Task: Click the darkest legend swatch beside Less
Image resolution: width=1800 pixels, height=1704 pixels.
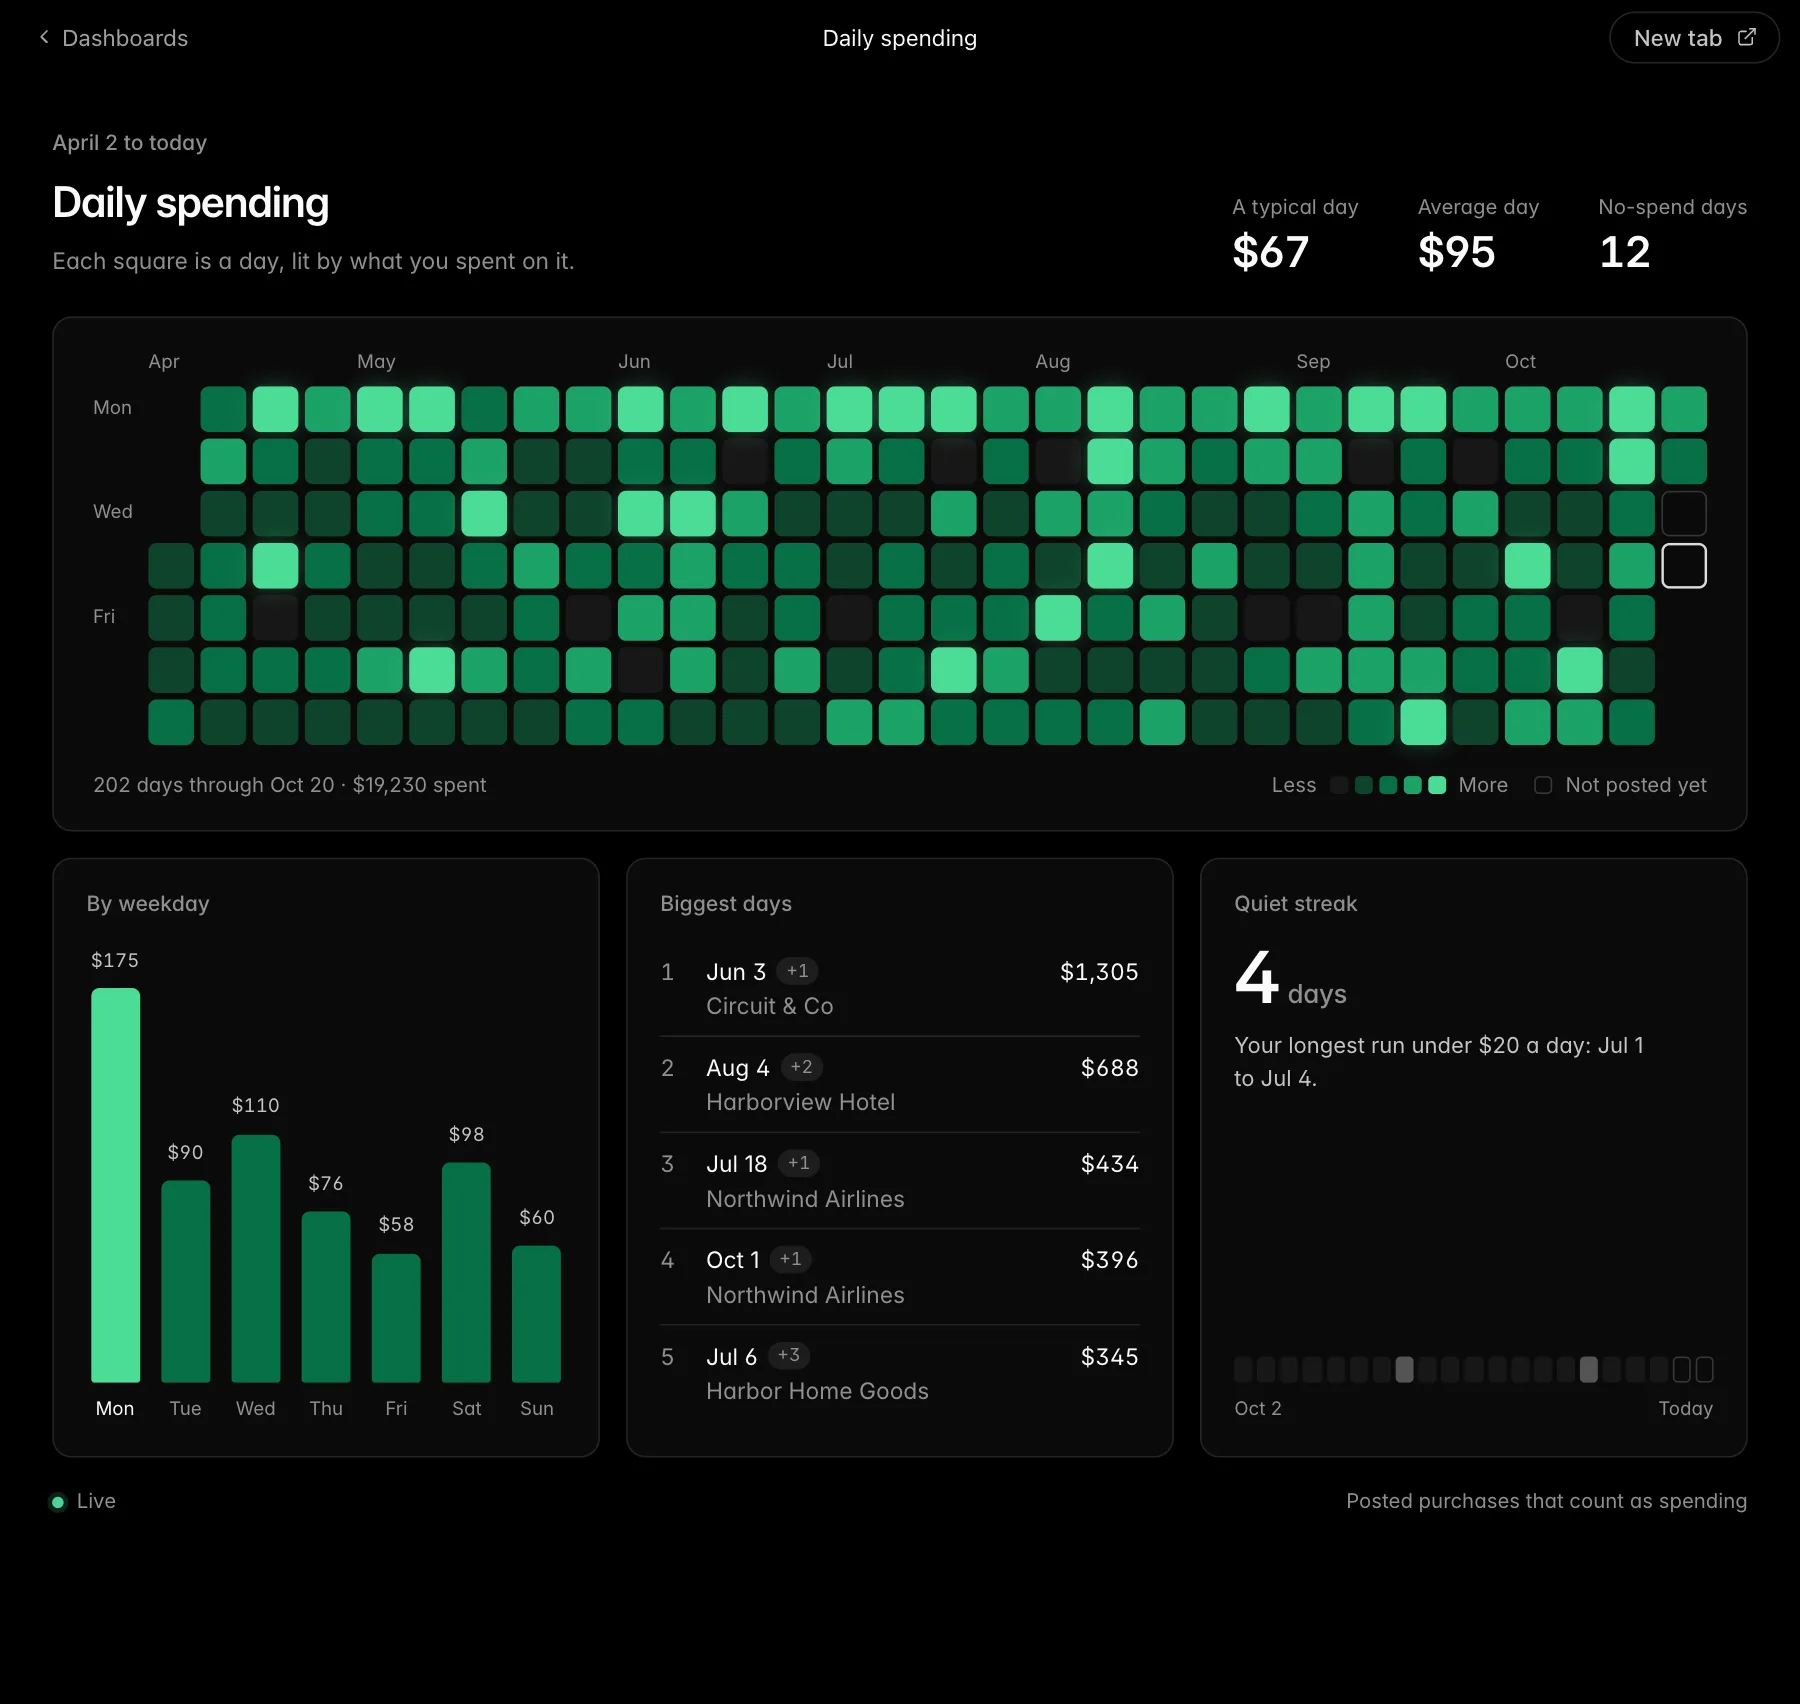Action: tap(1339, 785)
